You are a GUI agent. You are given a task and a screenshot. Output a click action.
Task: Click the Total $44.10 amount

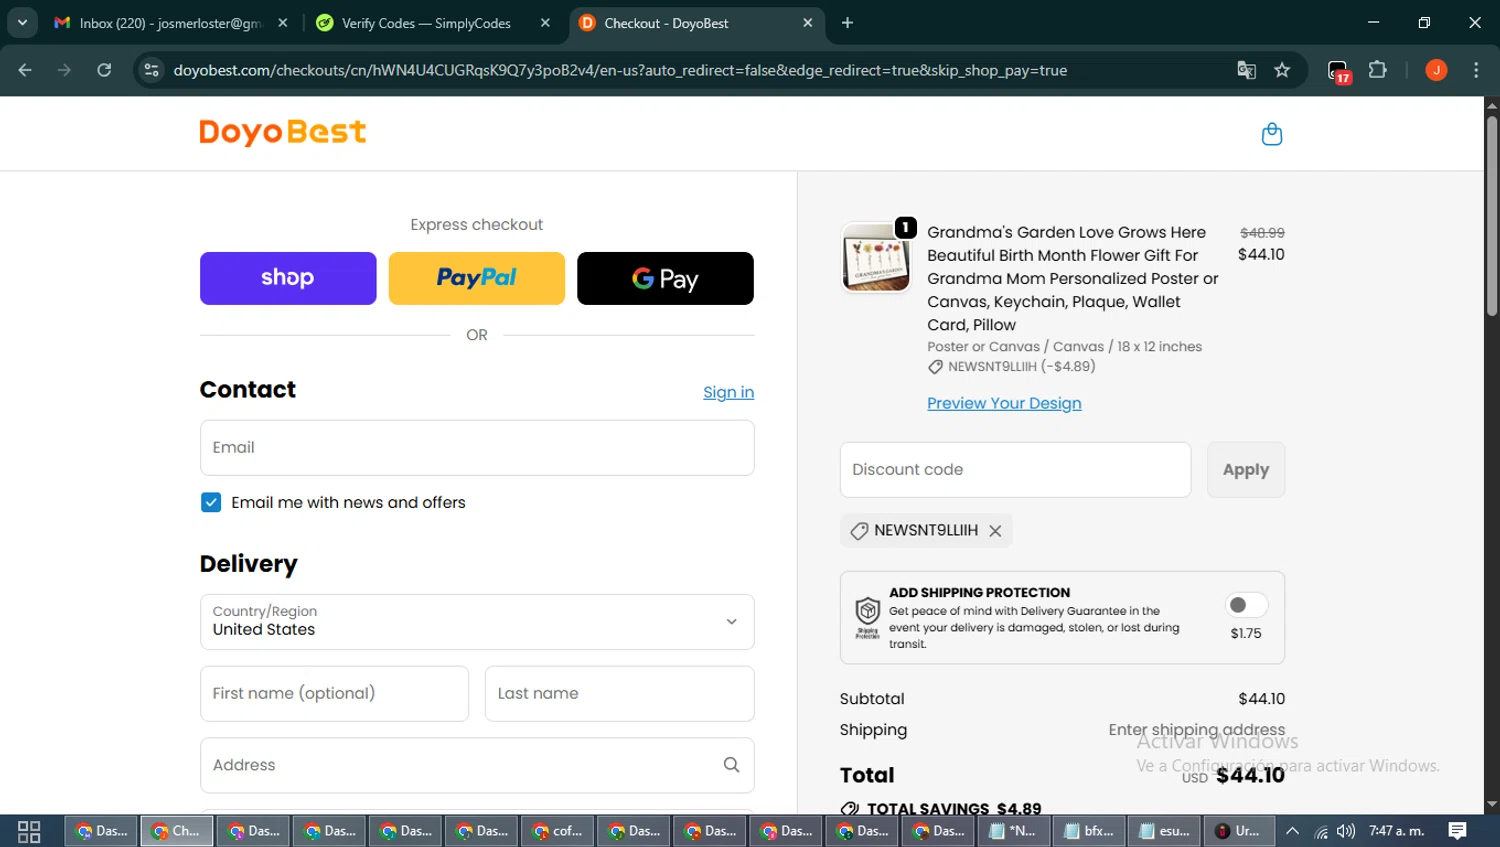pos(1250,775)
